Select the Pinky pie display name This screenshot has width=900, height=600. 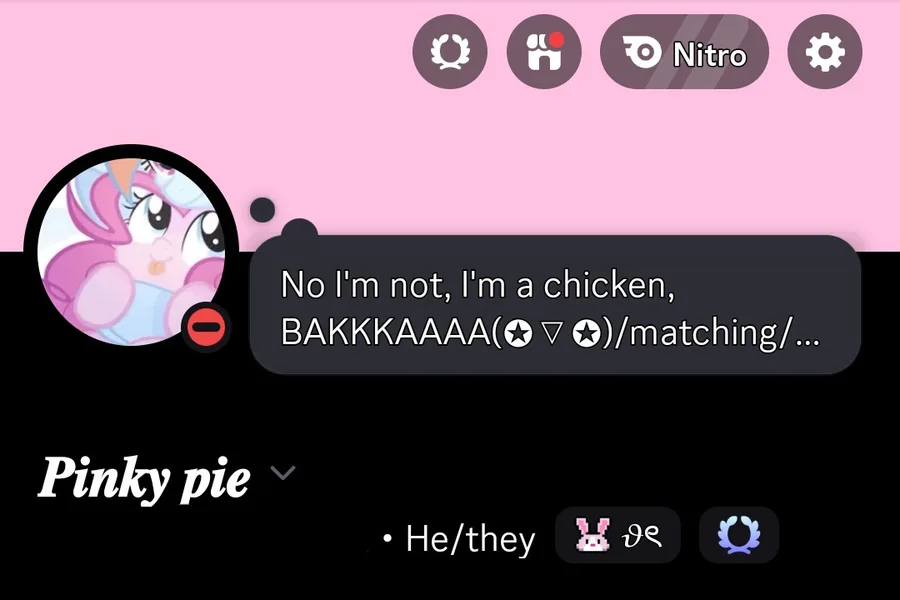tap(144, 478)
